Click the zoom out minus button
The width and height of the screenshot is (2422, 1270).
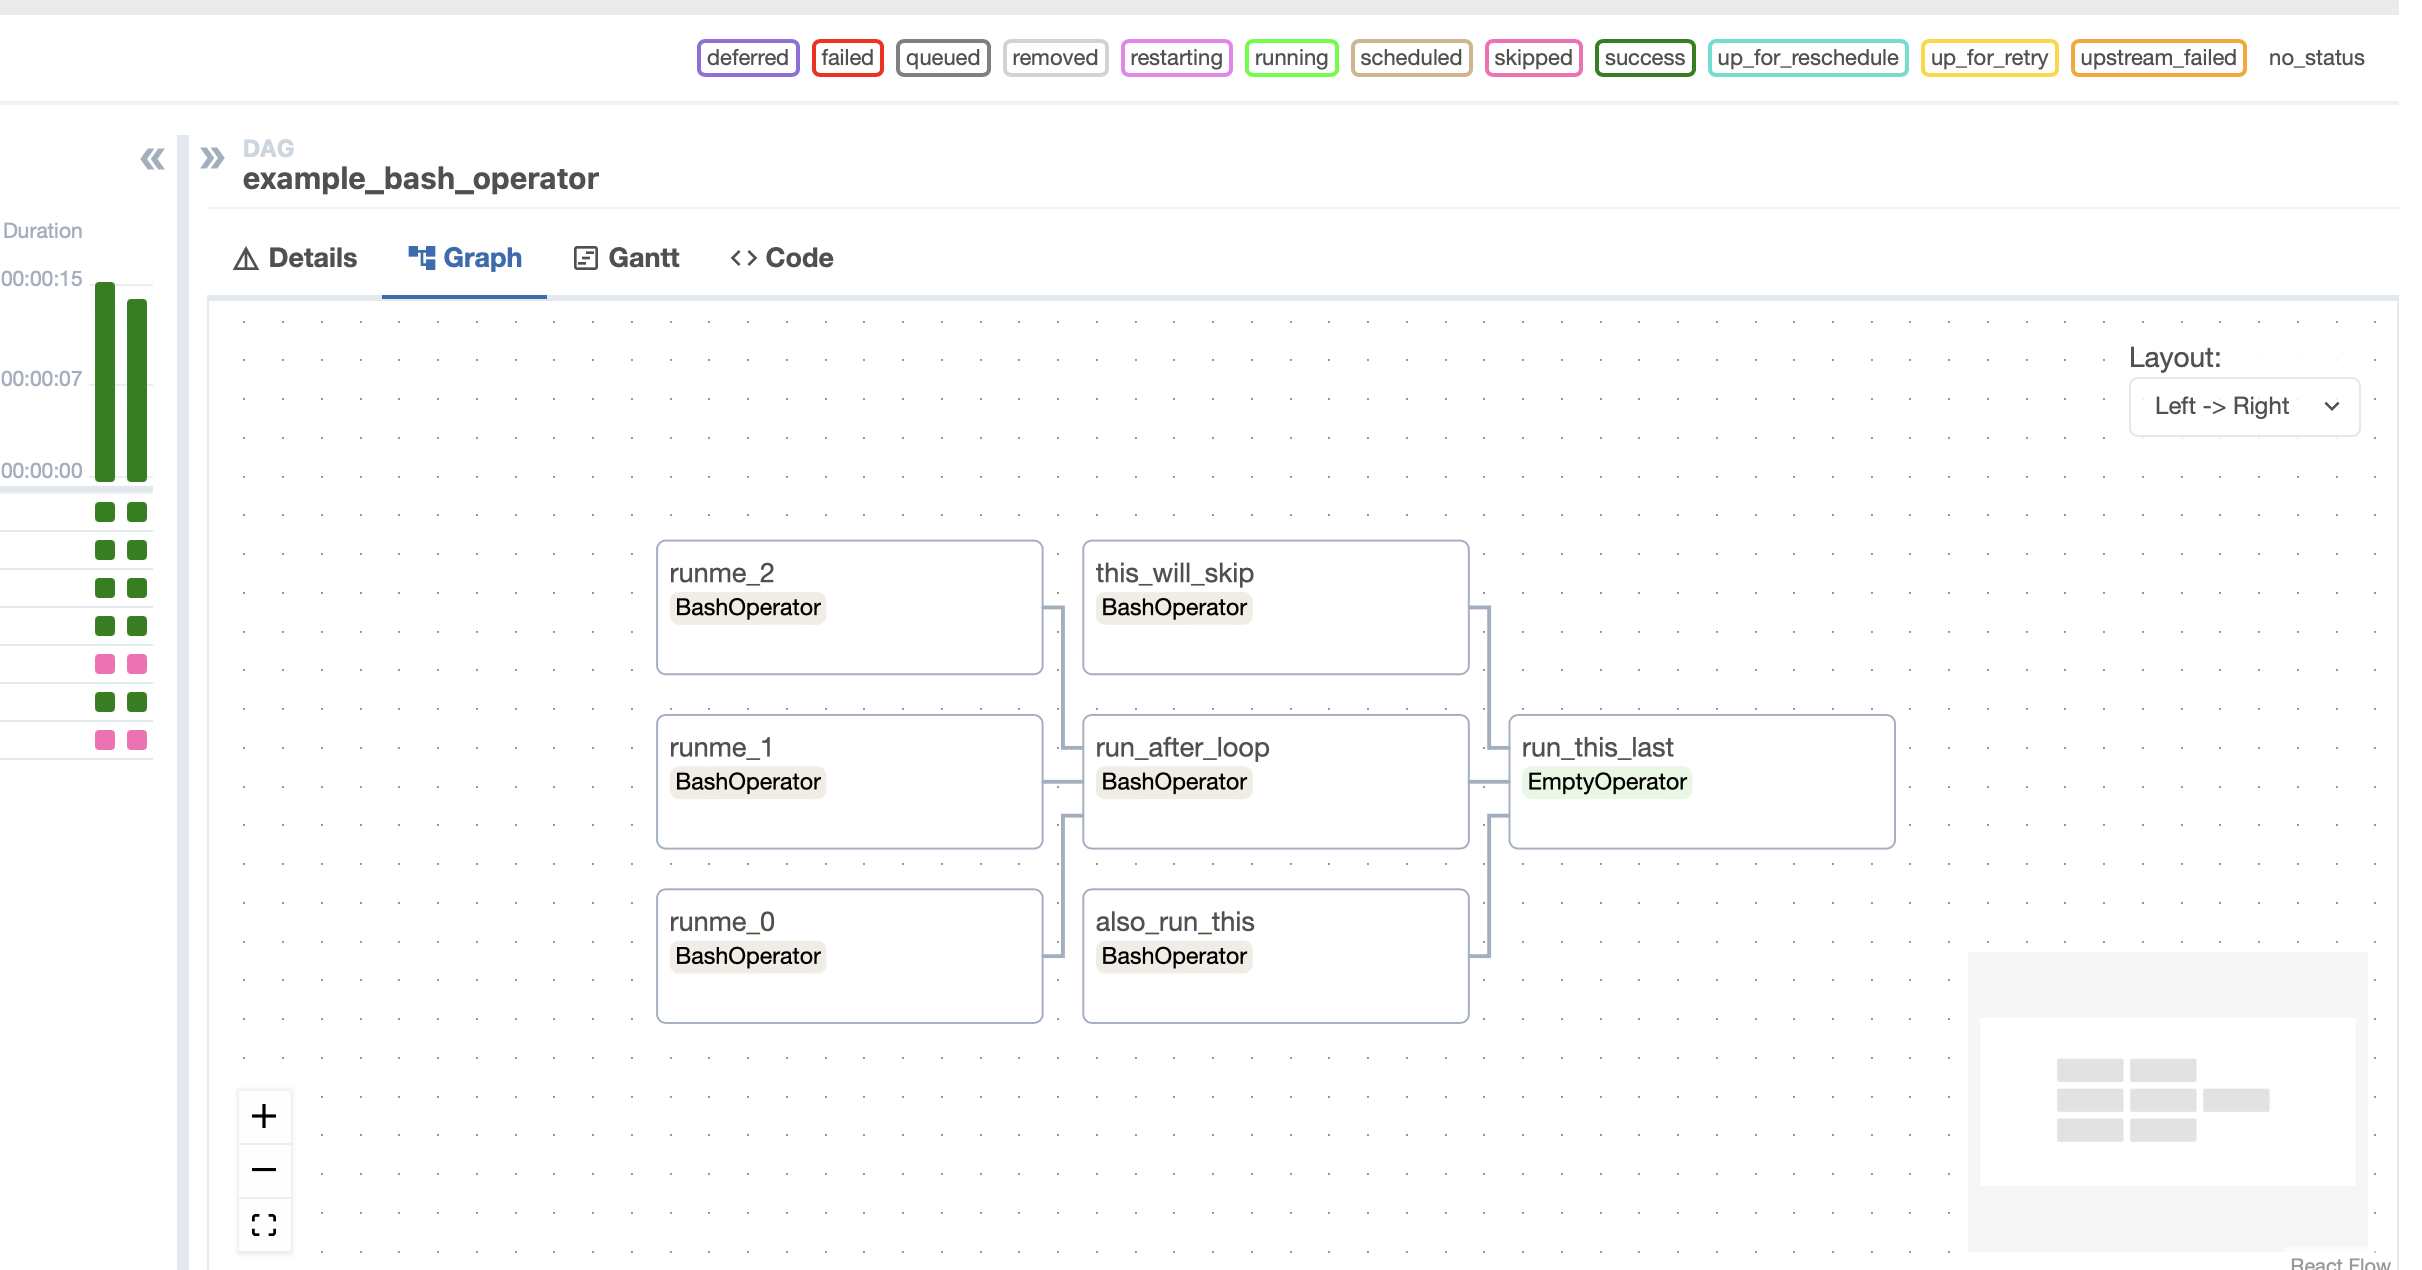tap(264, 1170)
